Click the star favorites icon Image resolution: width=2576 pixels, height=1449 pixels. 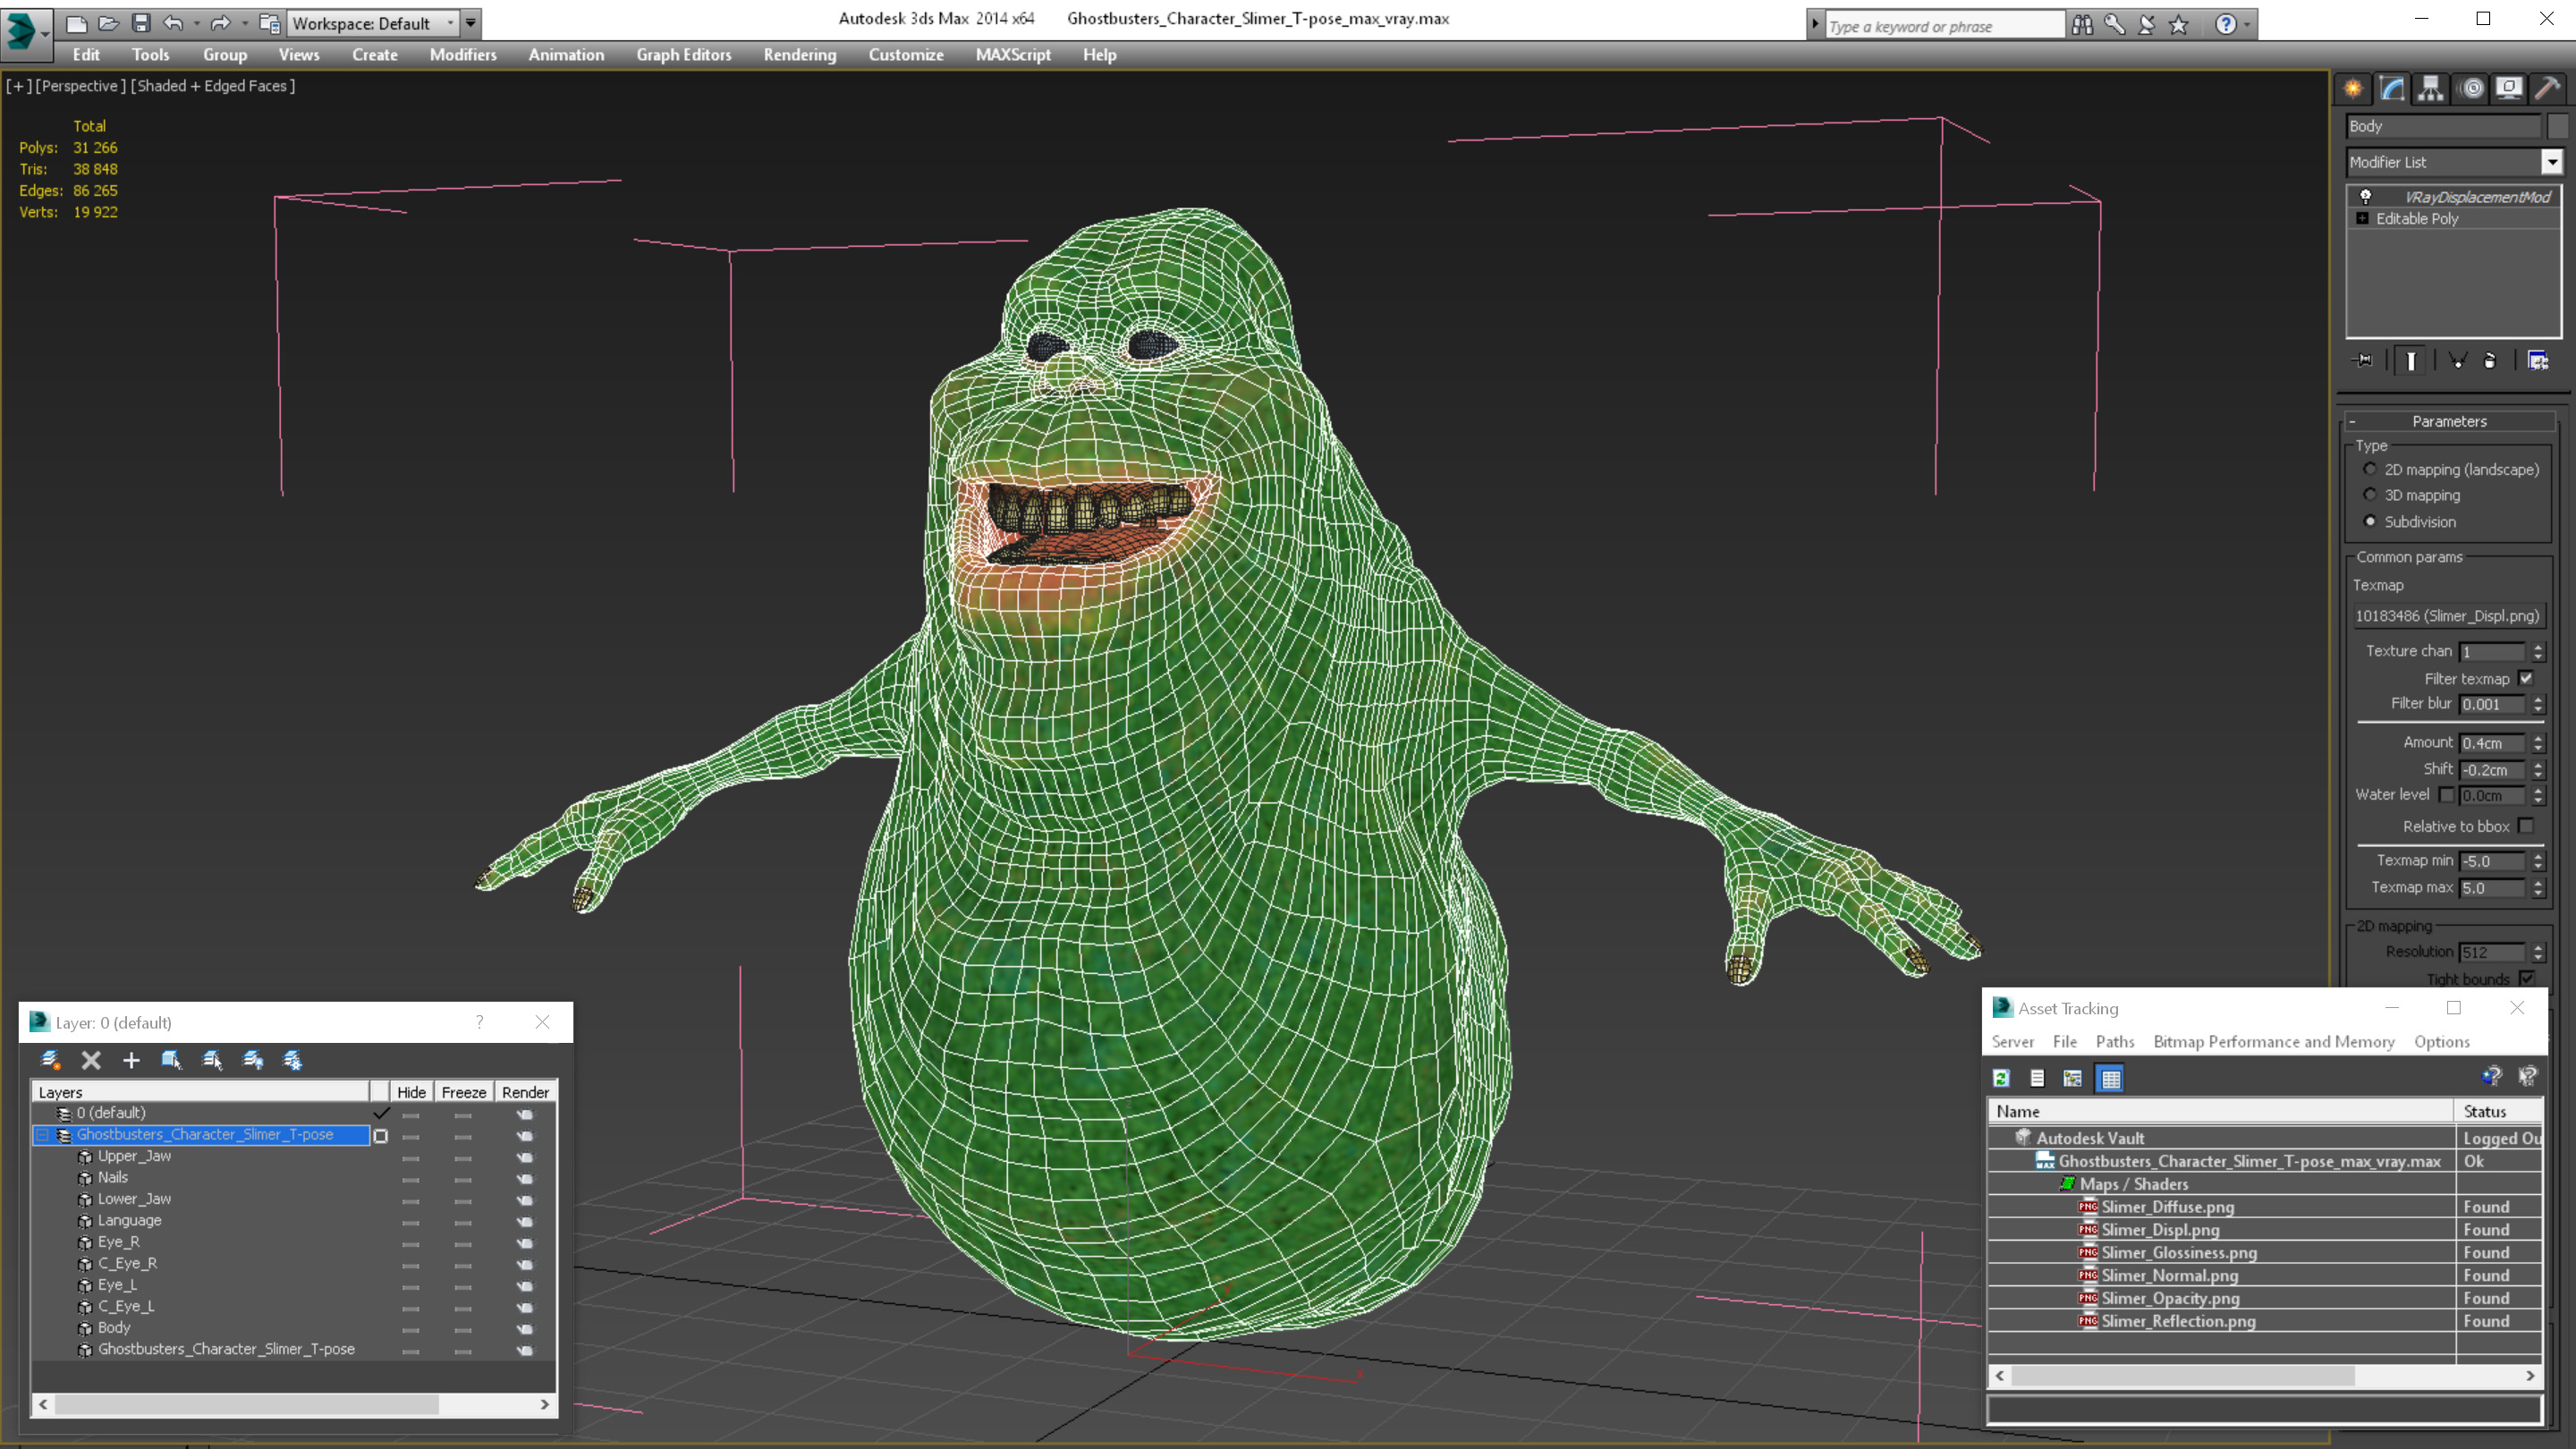(x=2179, y=24)
